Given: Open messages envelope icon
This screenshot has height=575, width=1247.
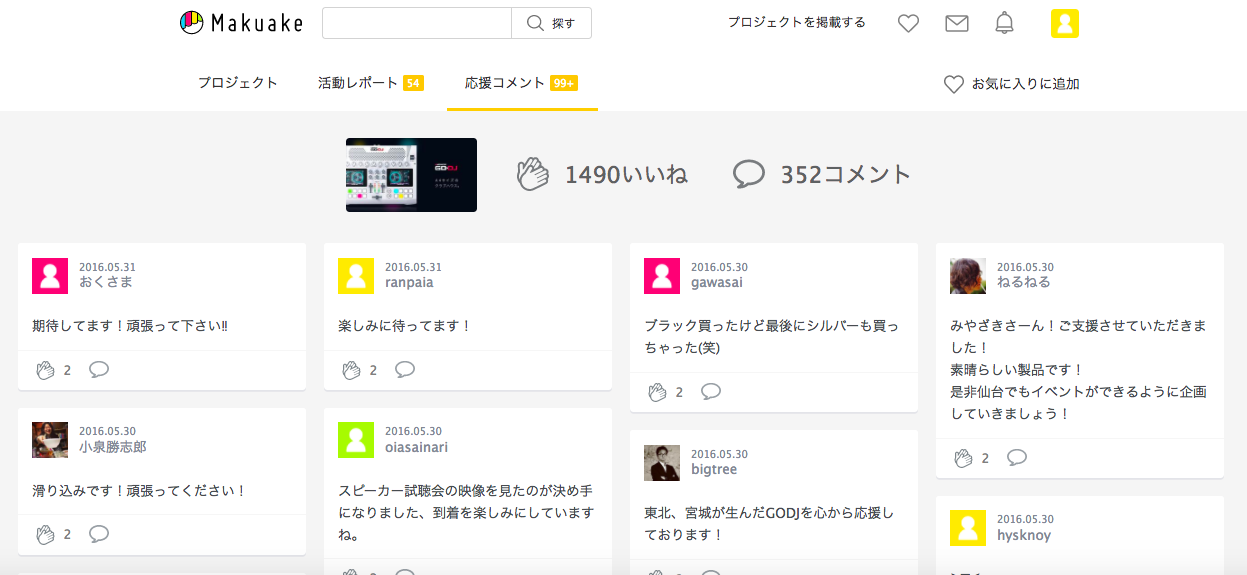Looking at the screenshot, I should (x=957, y=23).
